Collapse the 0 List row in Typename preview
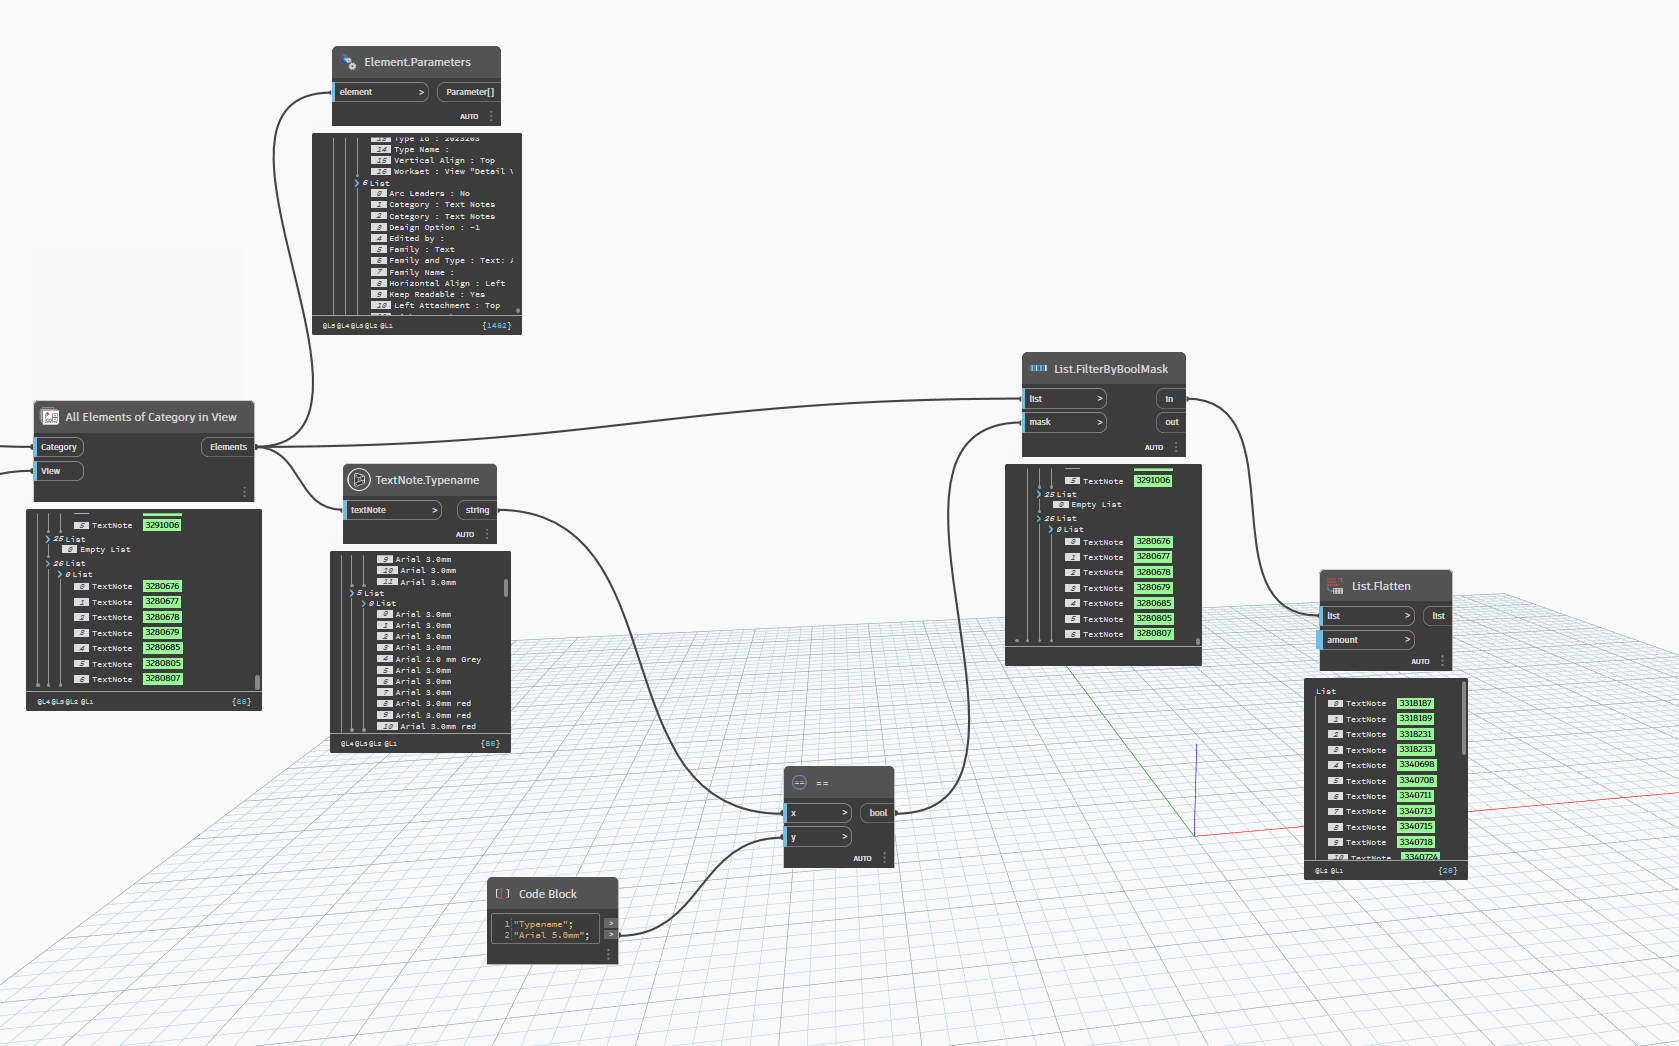Image resolution: width=1679 pixels, height=1046 pixels. pyautogui.click(x=363, y=604)
